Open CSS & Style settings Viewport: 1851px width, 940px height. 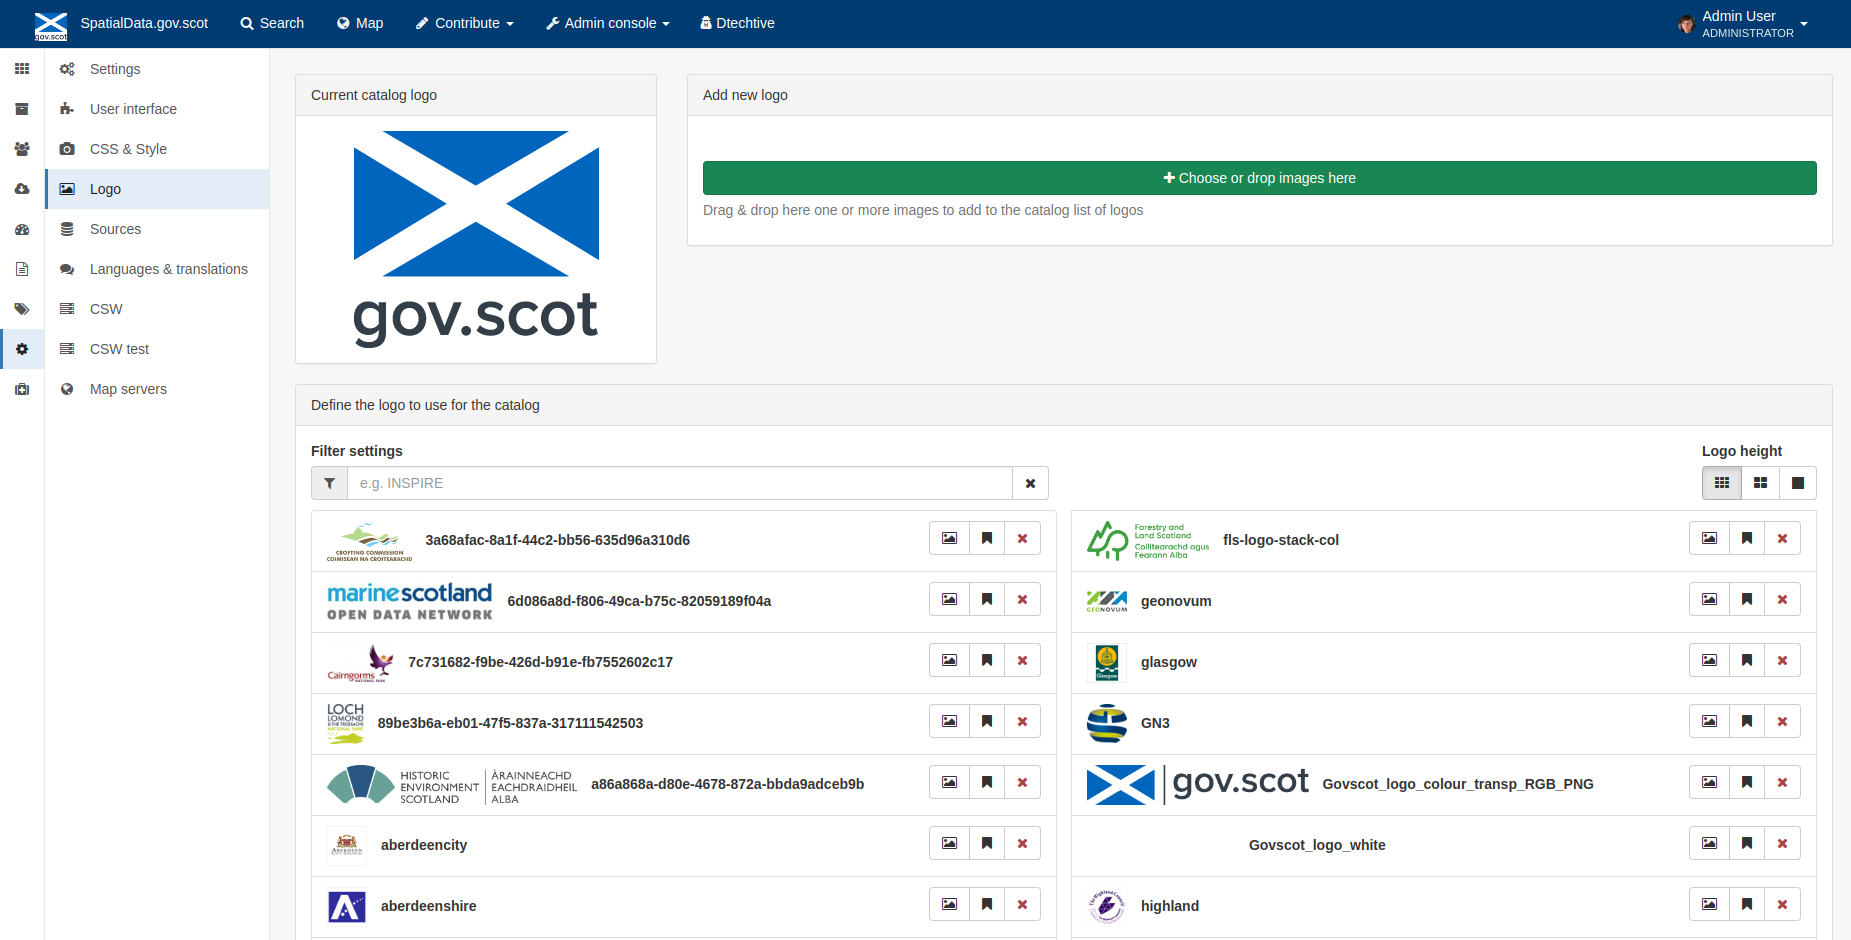pyautogui.click(x=128, y=149)
